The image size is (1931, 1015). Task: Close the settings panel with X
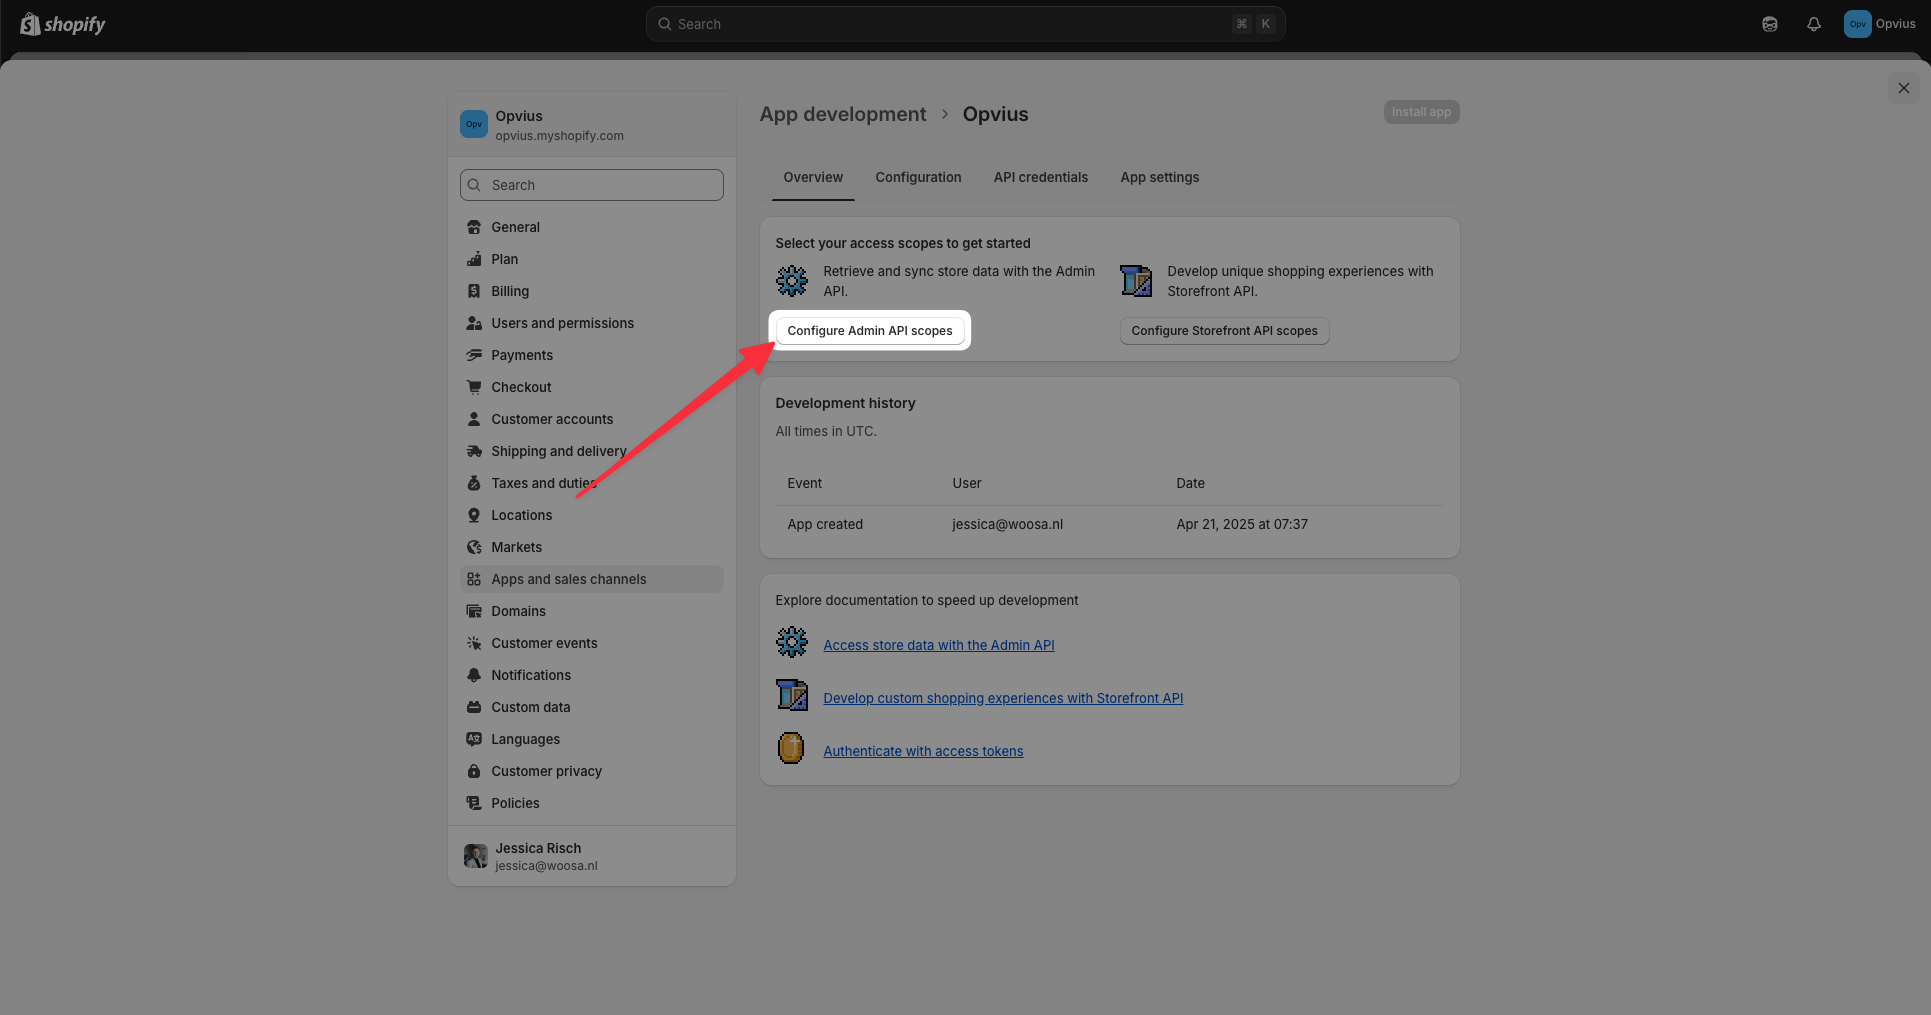point(1904,88)
